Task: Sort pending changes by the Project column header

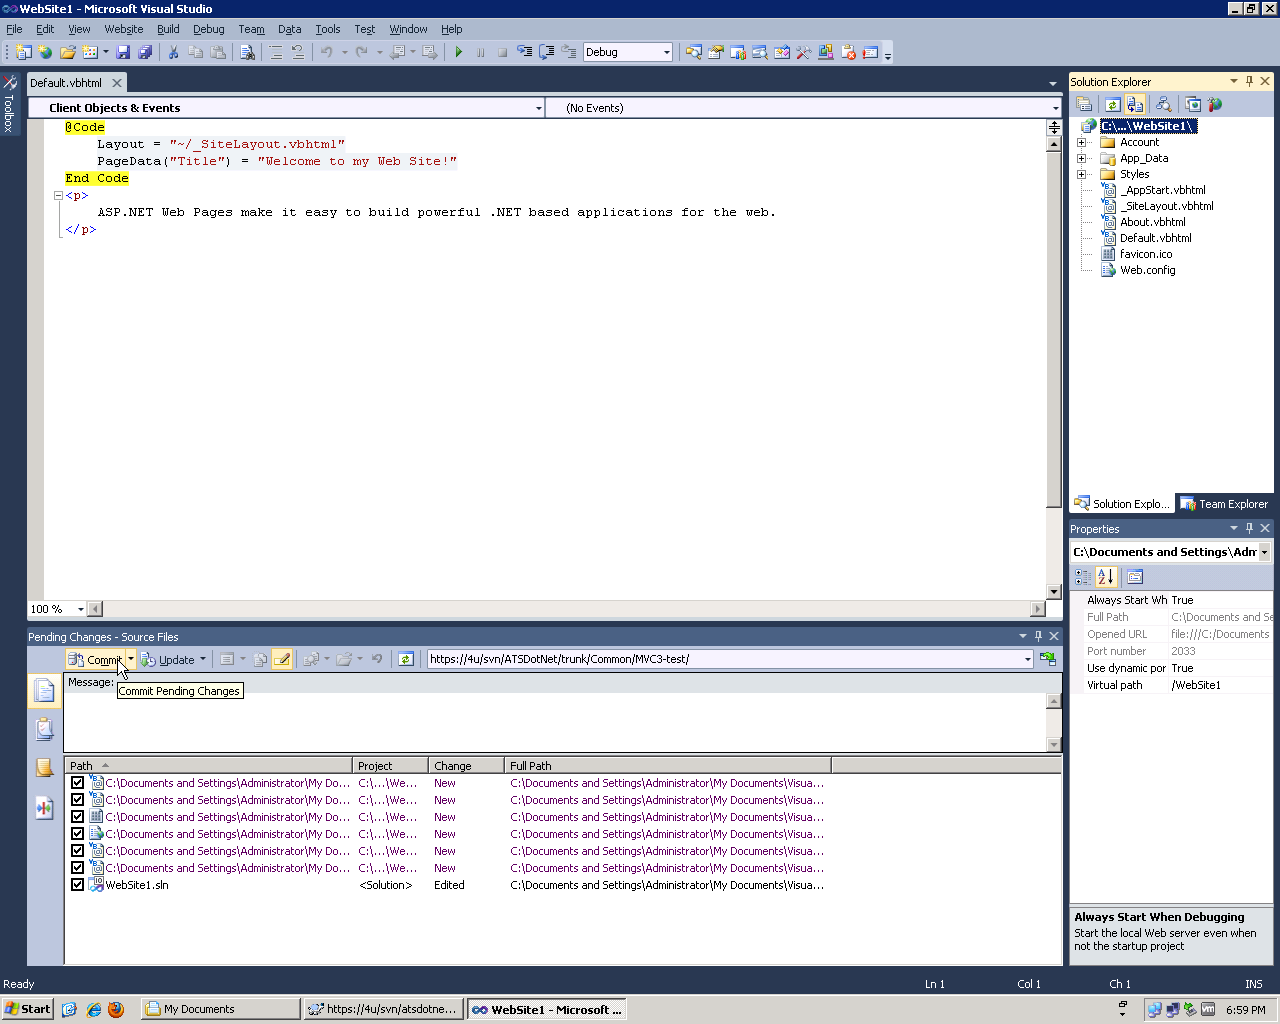Action: click(x=391, y=766)
